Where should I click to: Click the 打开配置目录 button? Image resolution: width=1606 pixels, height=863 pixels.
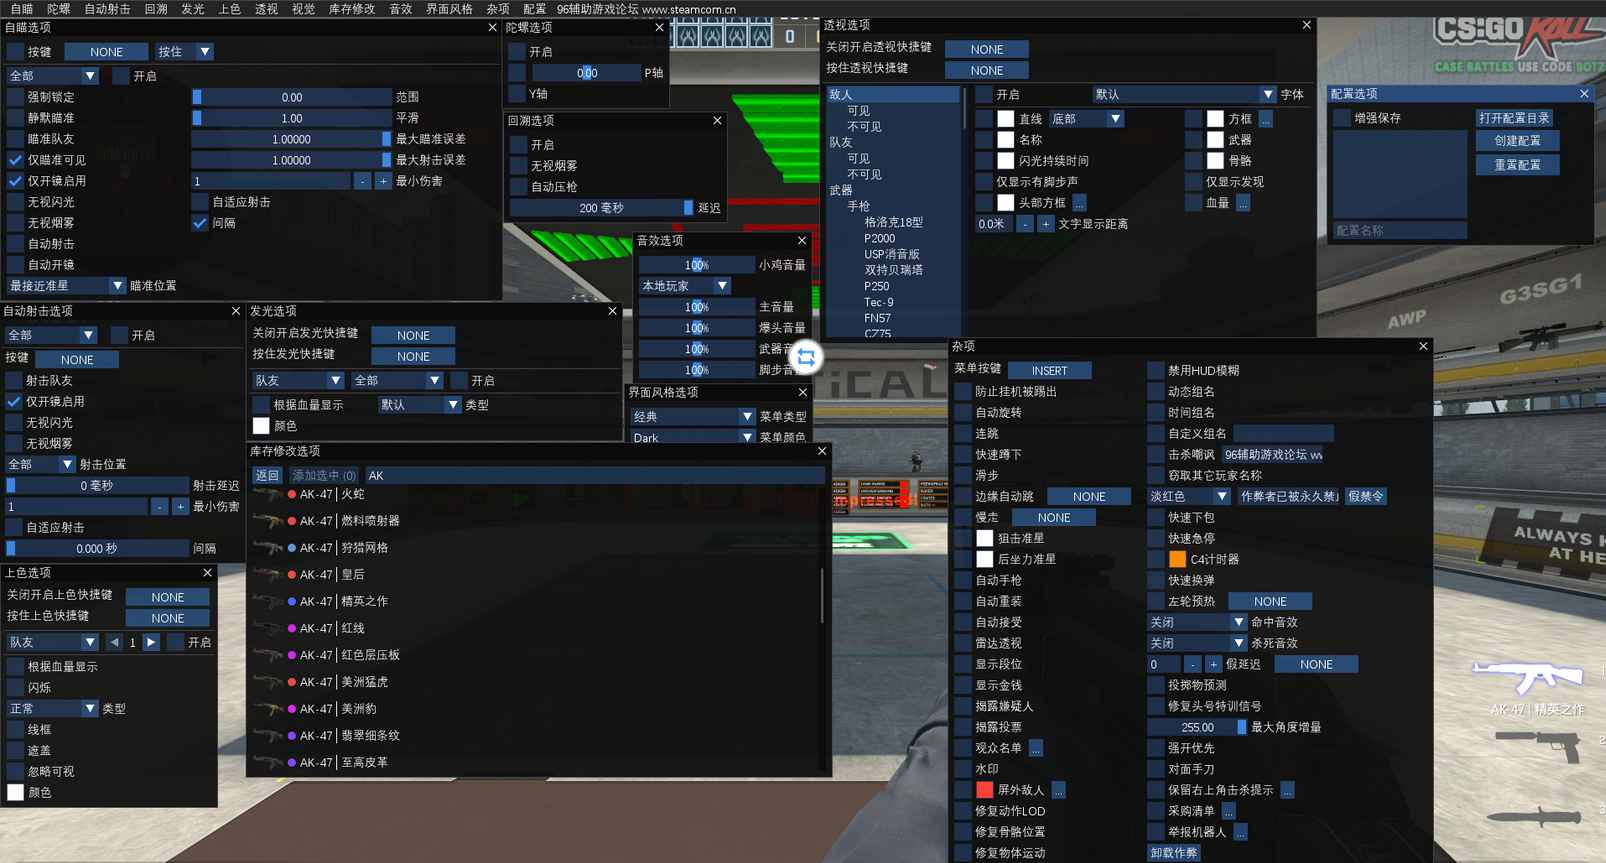coord(1515,118)
